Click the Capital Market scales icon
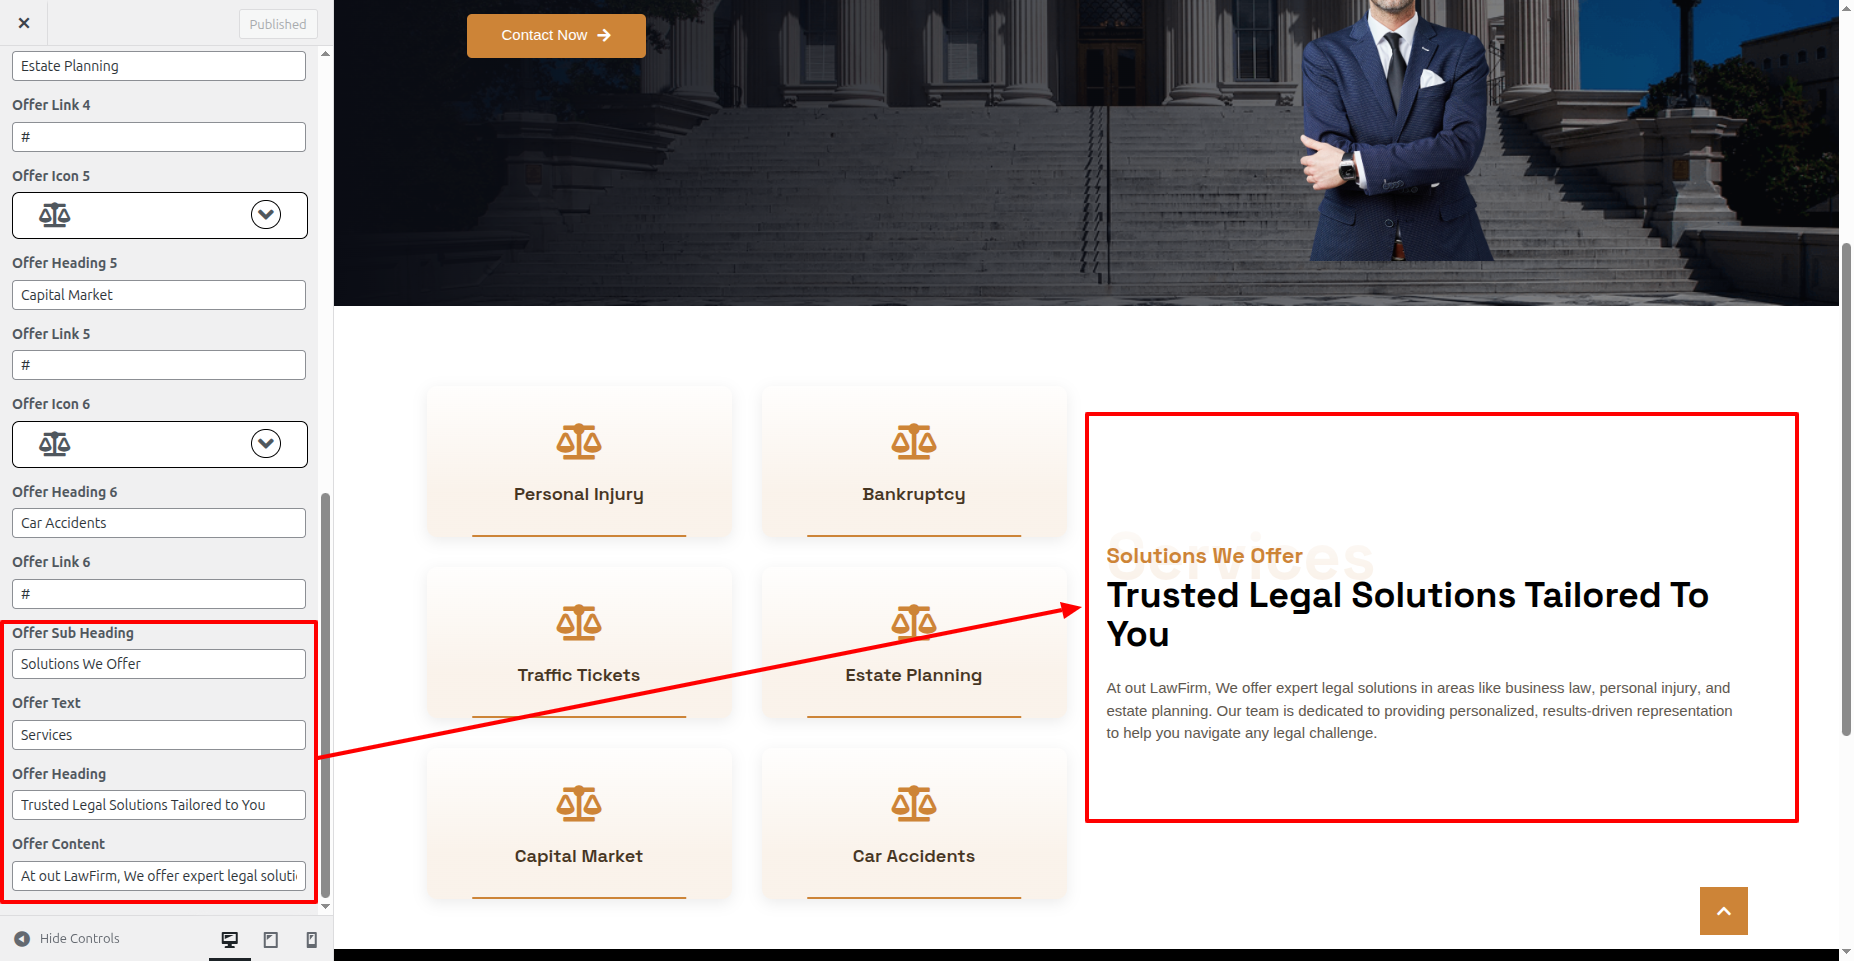 point(579,803)
